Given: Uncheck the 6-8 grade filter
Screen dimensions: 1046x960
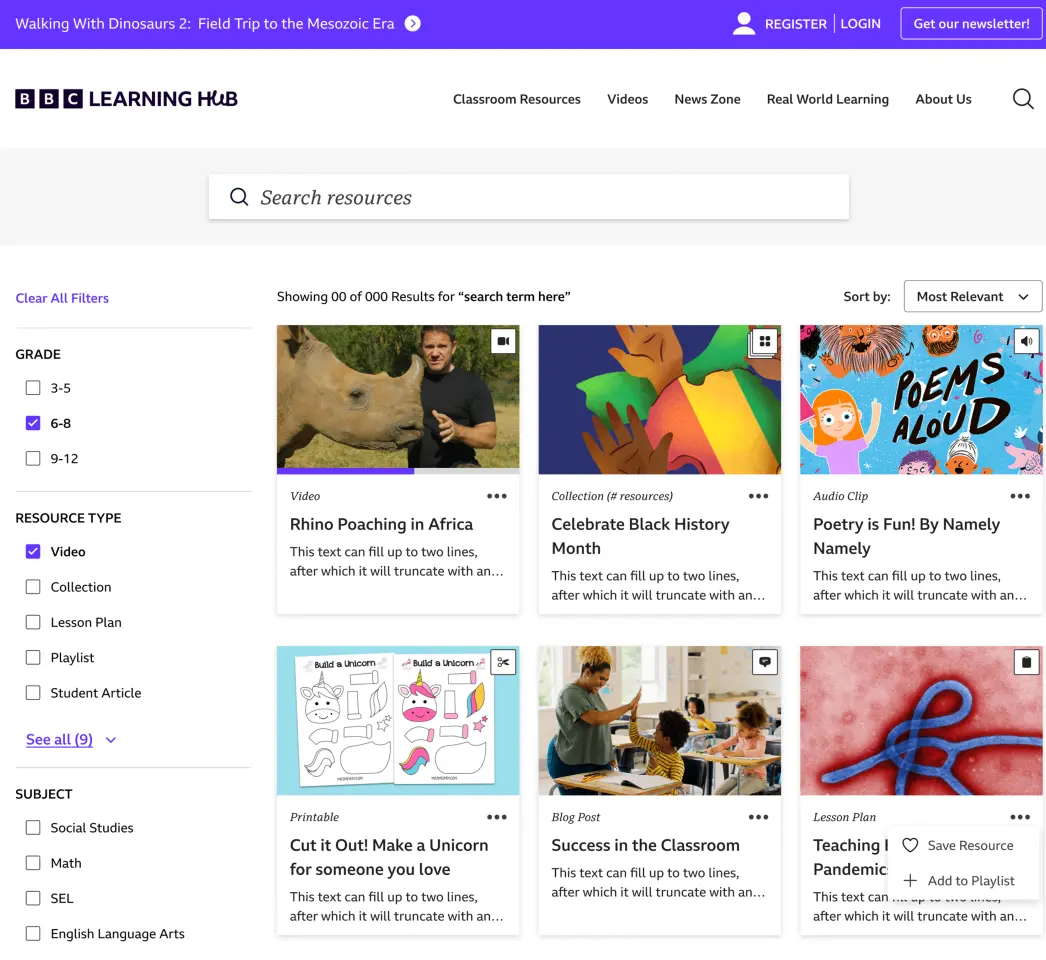Looking at the screenshot, I should click(x=33, y=423).
